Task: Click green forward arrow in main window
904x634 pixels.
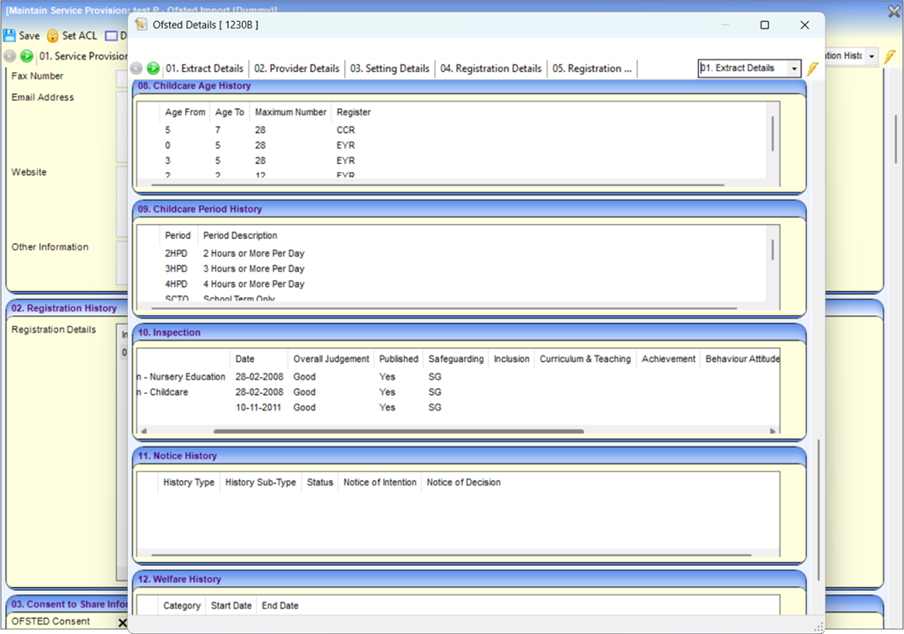Action: click(27, 56)
